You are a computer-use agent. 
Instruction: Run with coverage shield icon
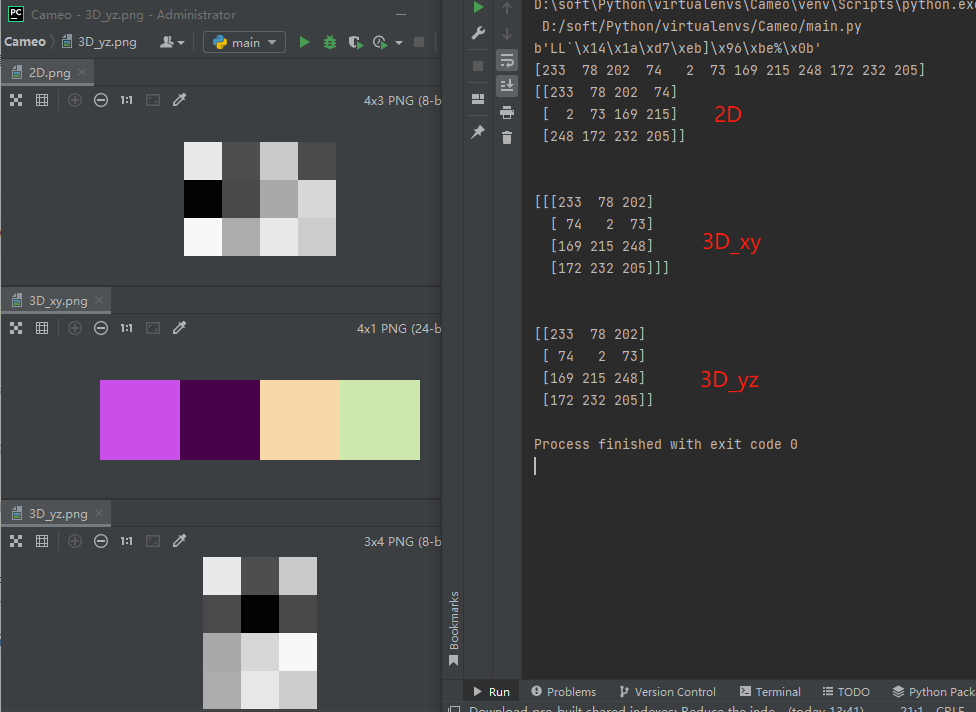pyautogui.click(x=355, y=42)
